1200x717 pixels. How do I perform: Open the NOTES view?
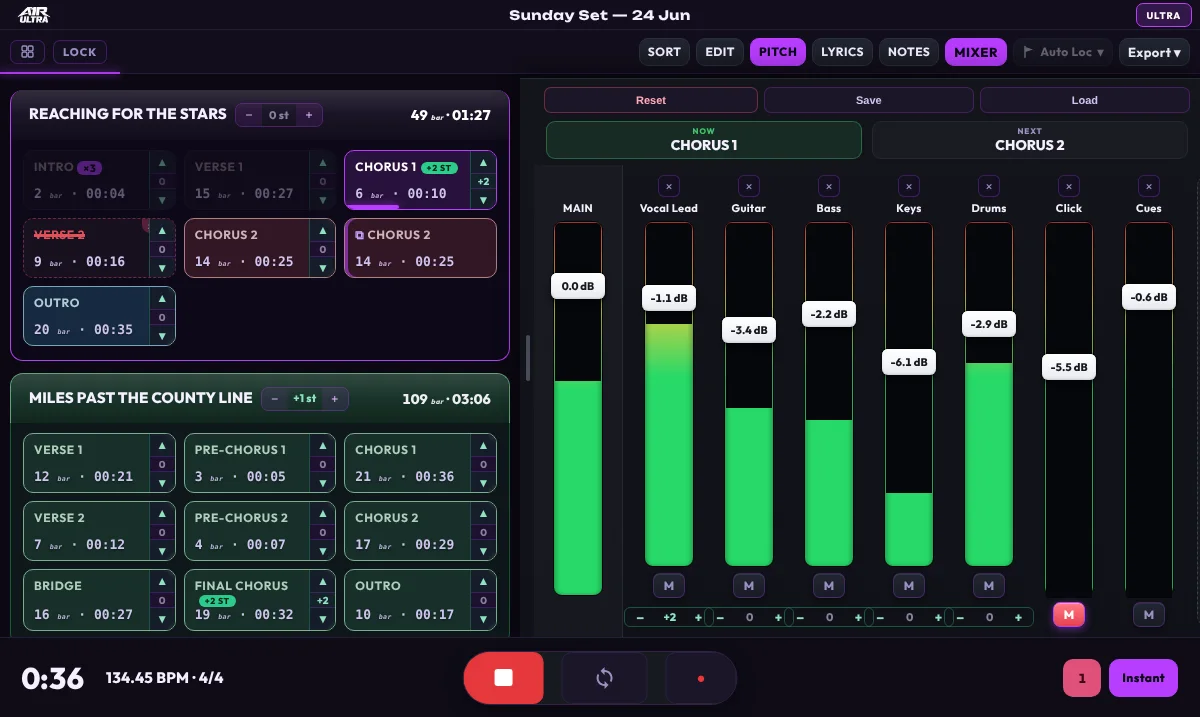(x=909, y=52)
